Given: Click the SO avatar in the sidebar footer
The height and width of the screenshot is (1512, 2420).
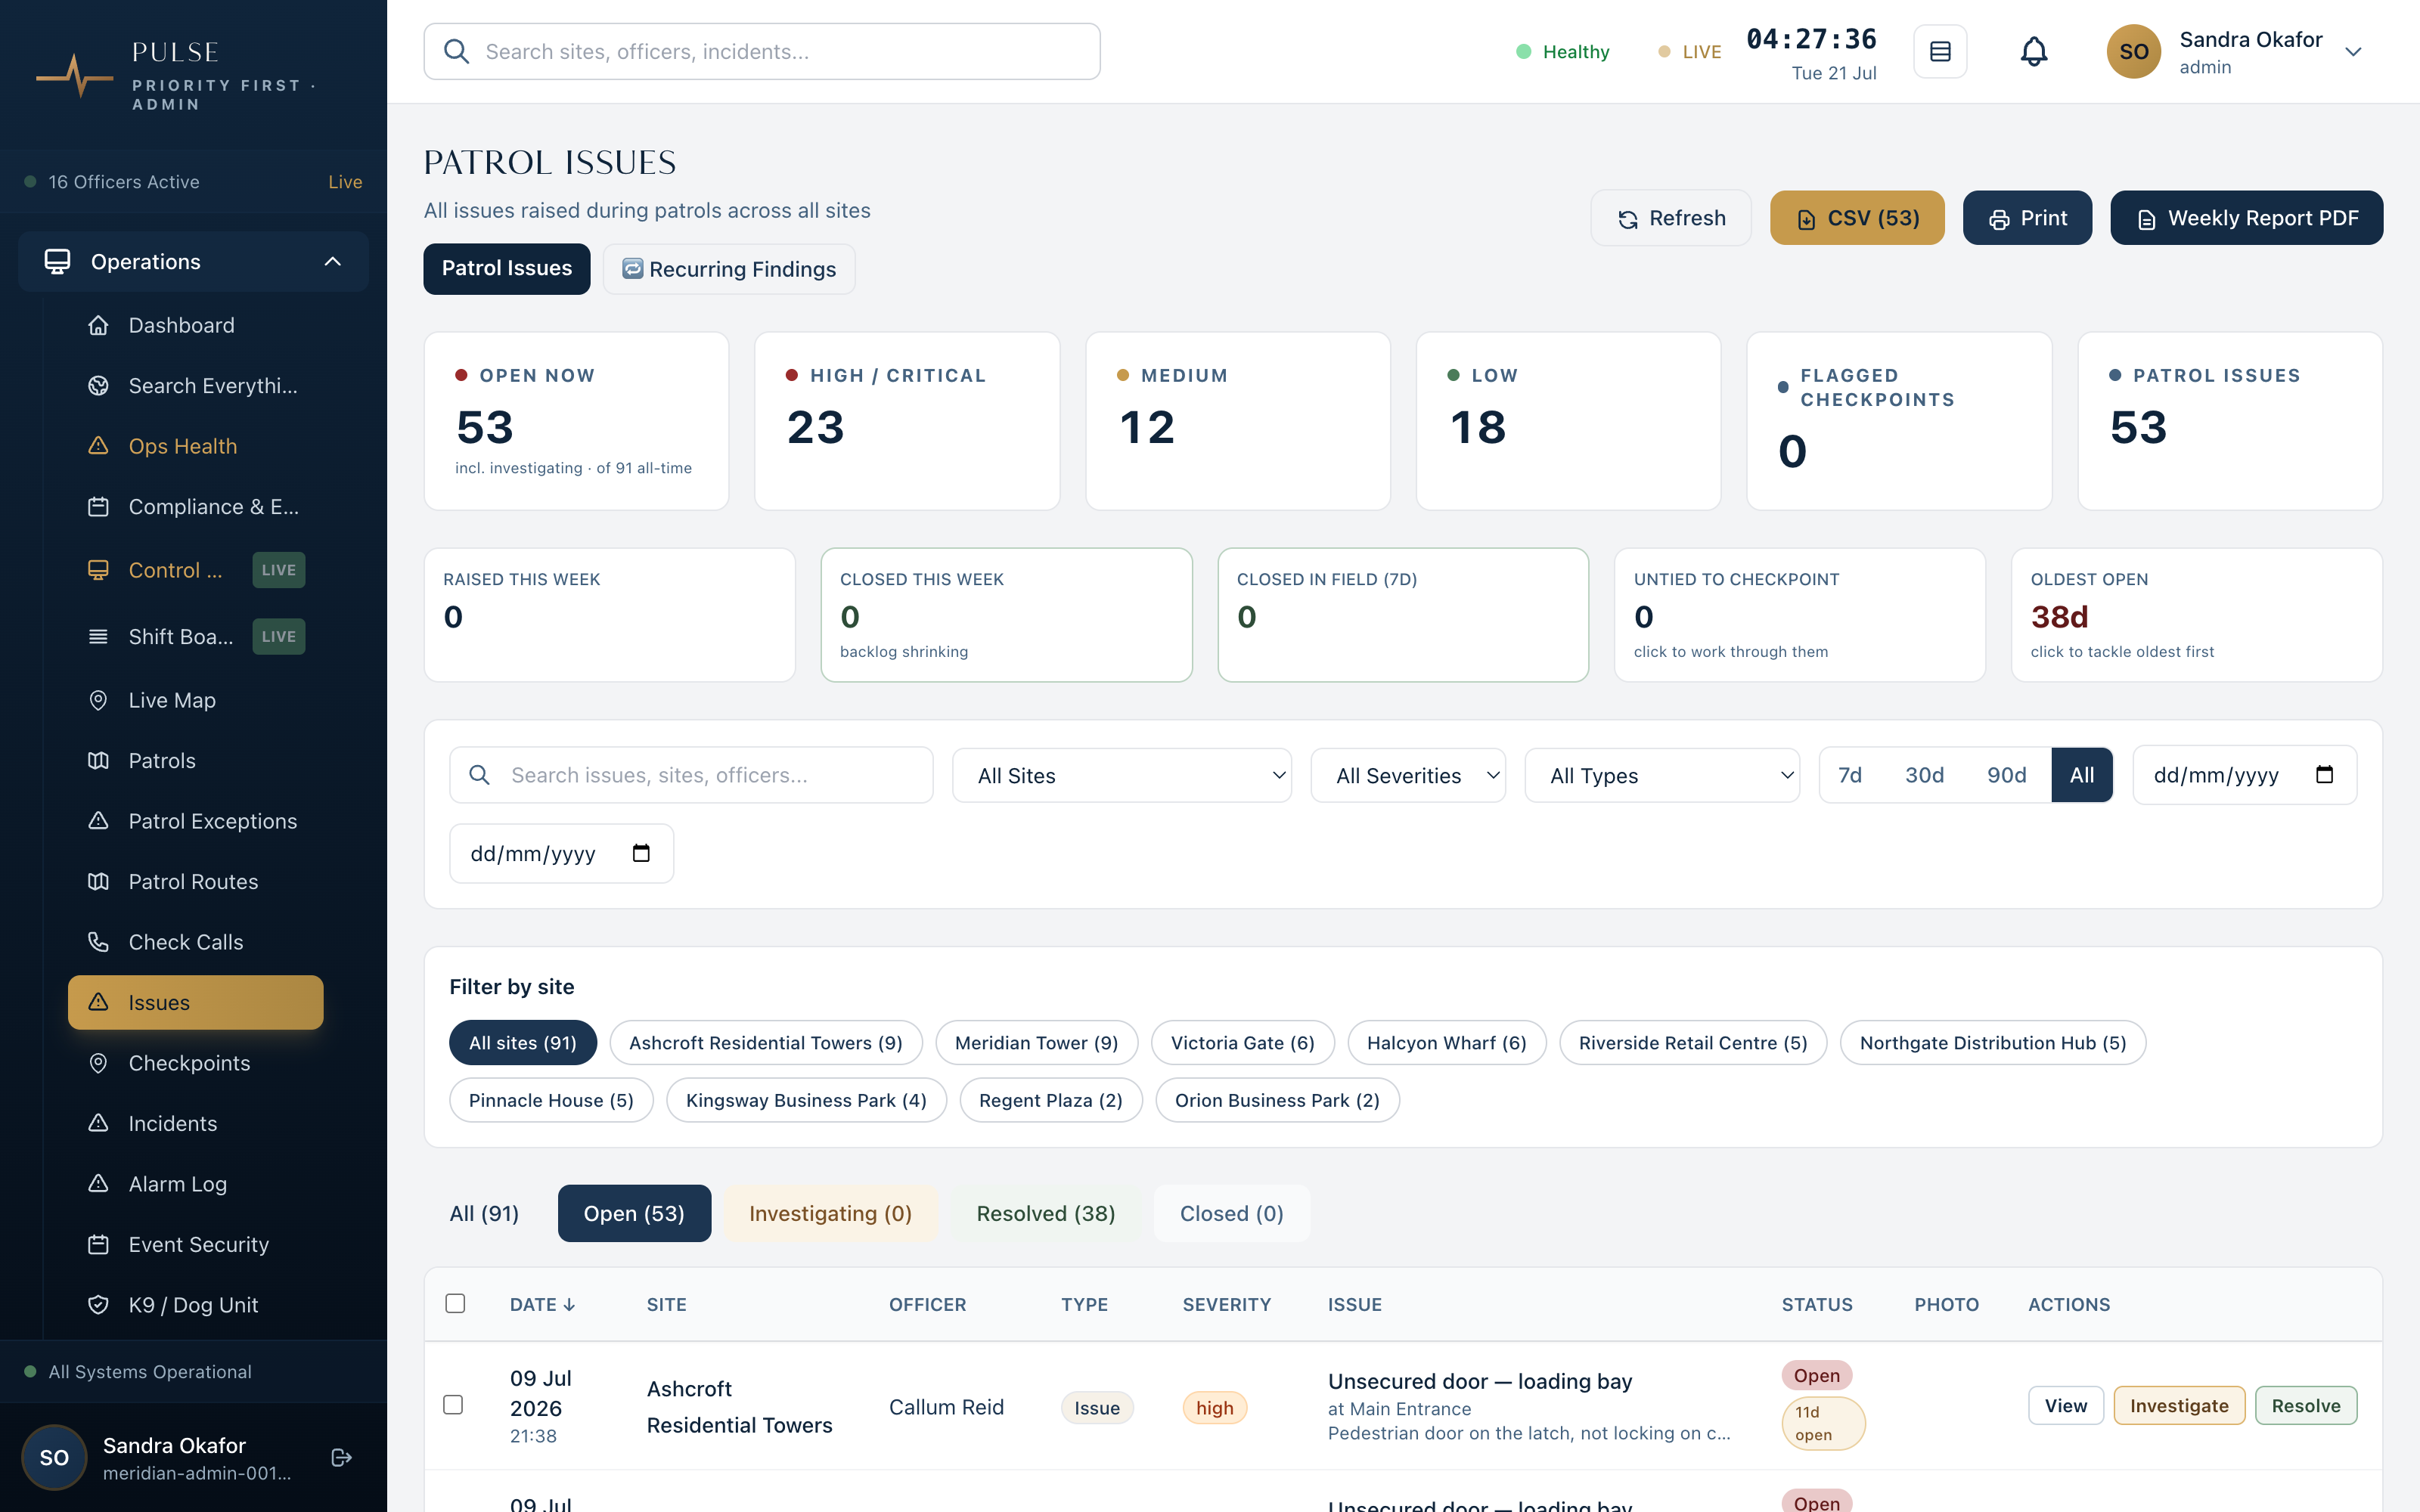Looking at the screenshot, I should (54, 1457).
